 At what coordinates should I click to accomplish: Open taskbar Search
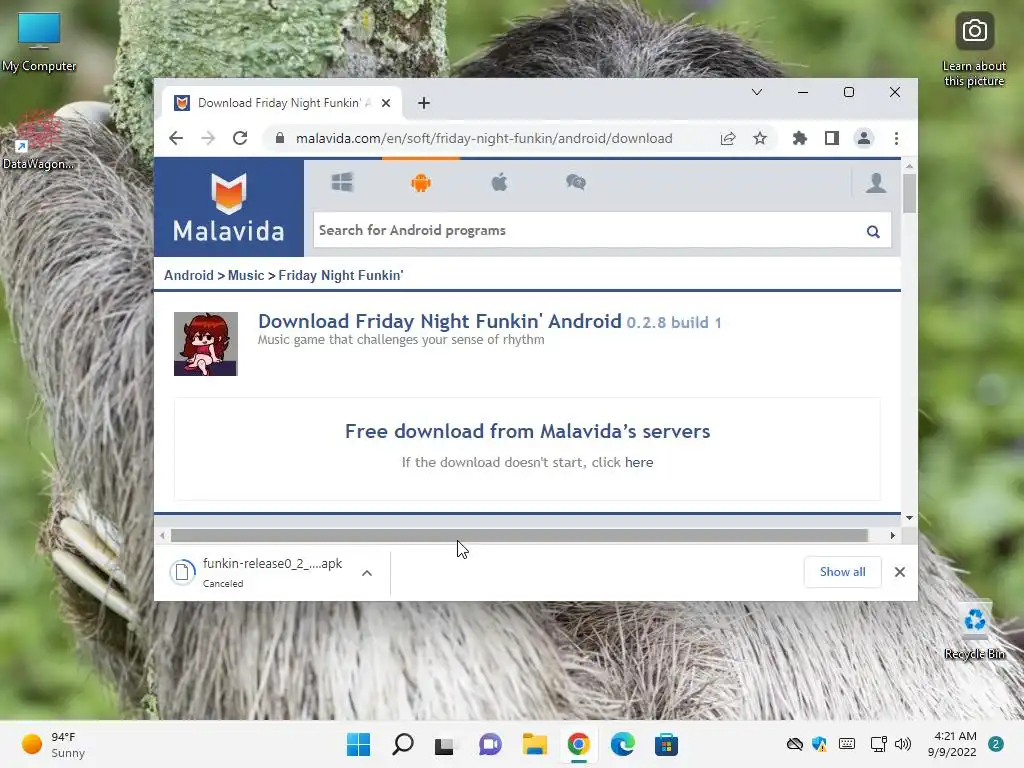tap(402, 744)
